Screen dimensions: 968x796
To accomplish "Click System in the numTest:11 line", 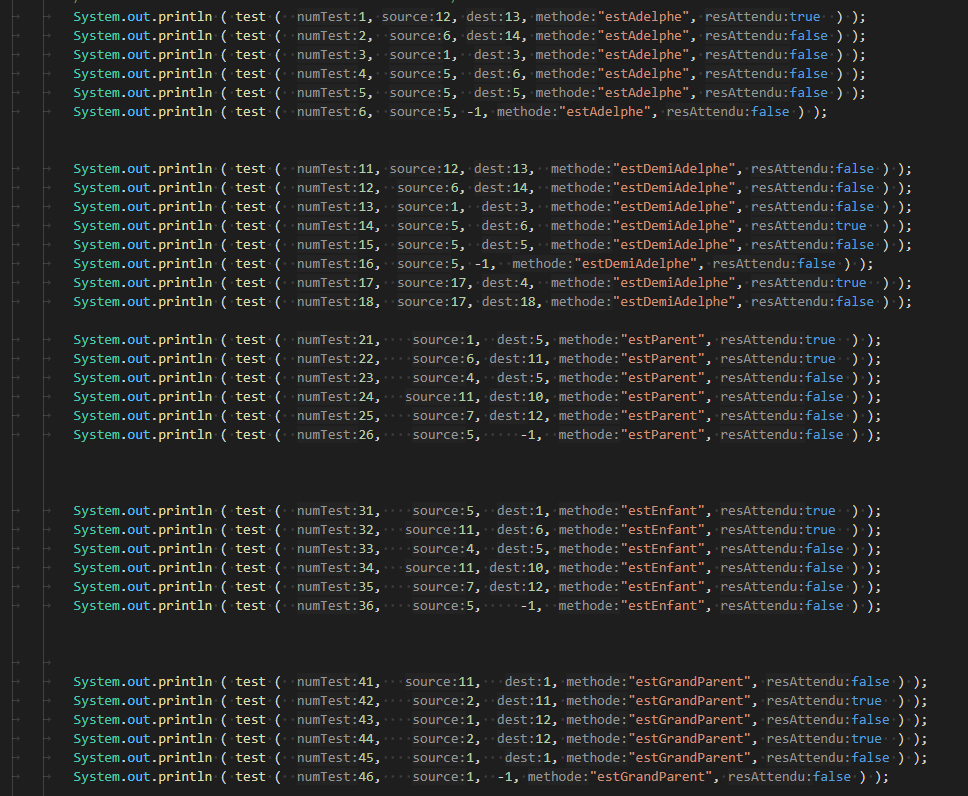I will (97, 169).
